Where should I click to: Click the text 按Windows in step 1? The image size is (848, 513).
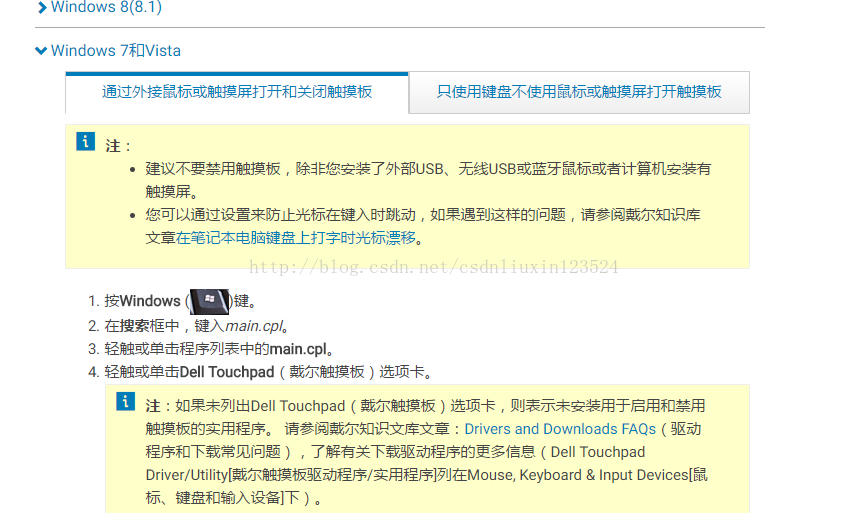[143, 301]
